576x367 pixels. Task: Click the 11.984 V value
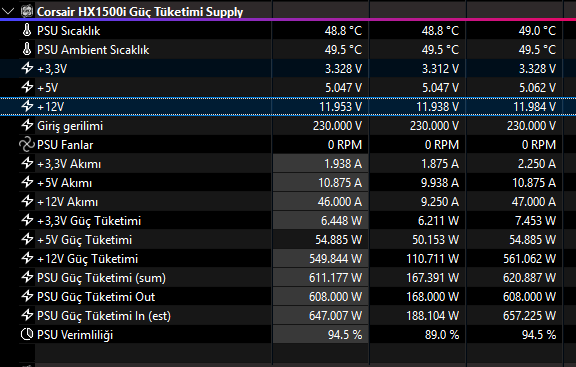pos(534,107)
